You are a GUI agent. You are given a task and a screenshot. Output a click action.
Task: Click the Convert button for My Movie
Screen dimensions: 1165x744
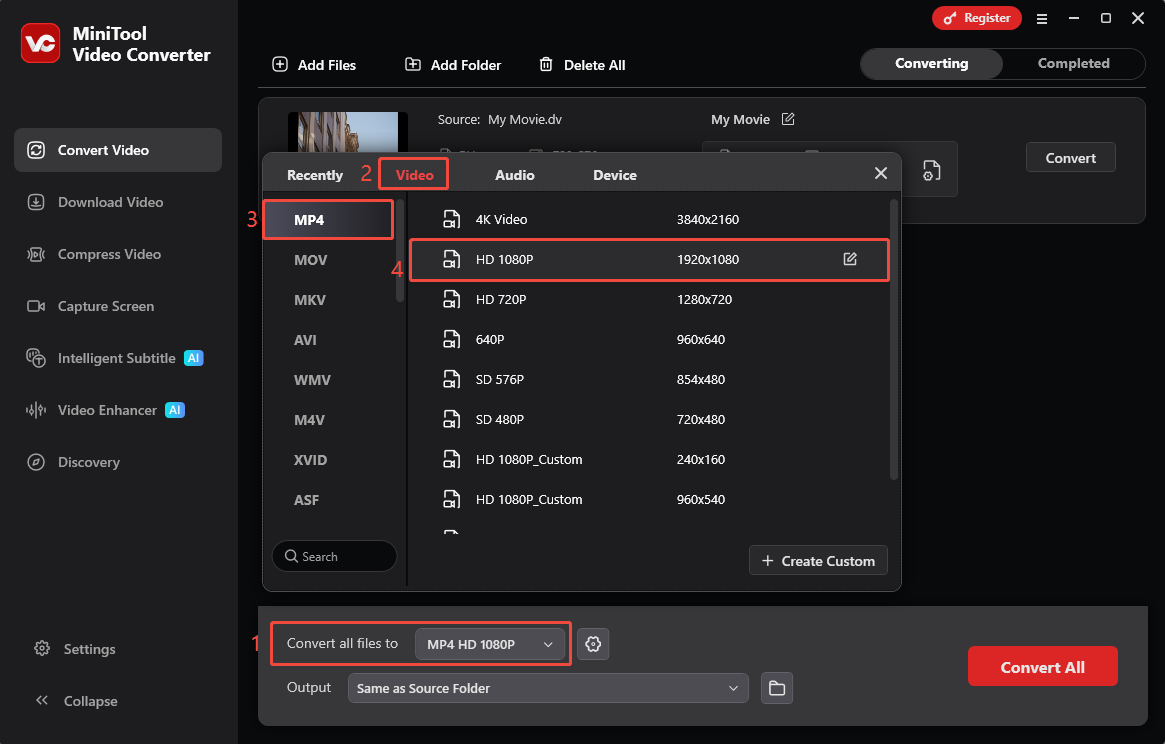(x=1071, y=158)
